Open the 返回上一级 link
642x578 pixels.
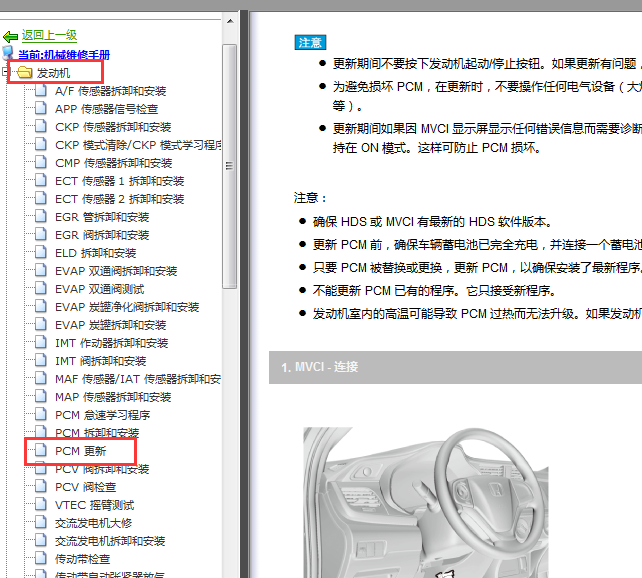(49, 35)
